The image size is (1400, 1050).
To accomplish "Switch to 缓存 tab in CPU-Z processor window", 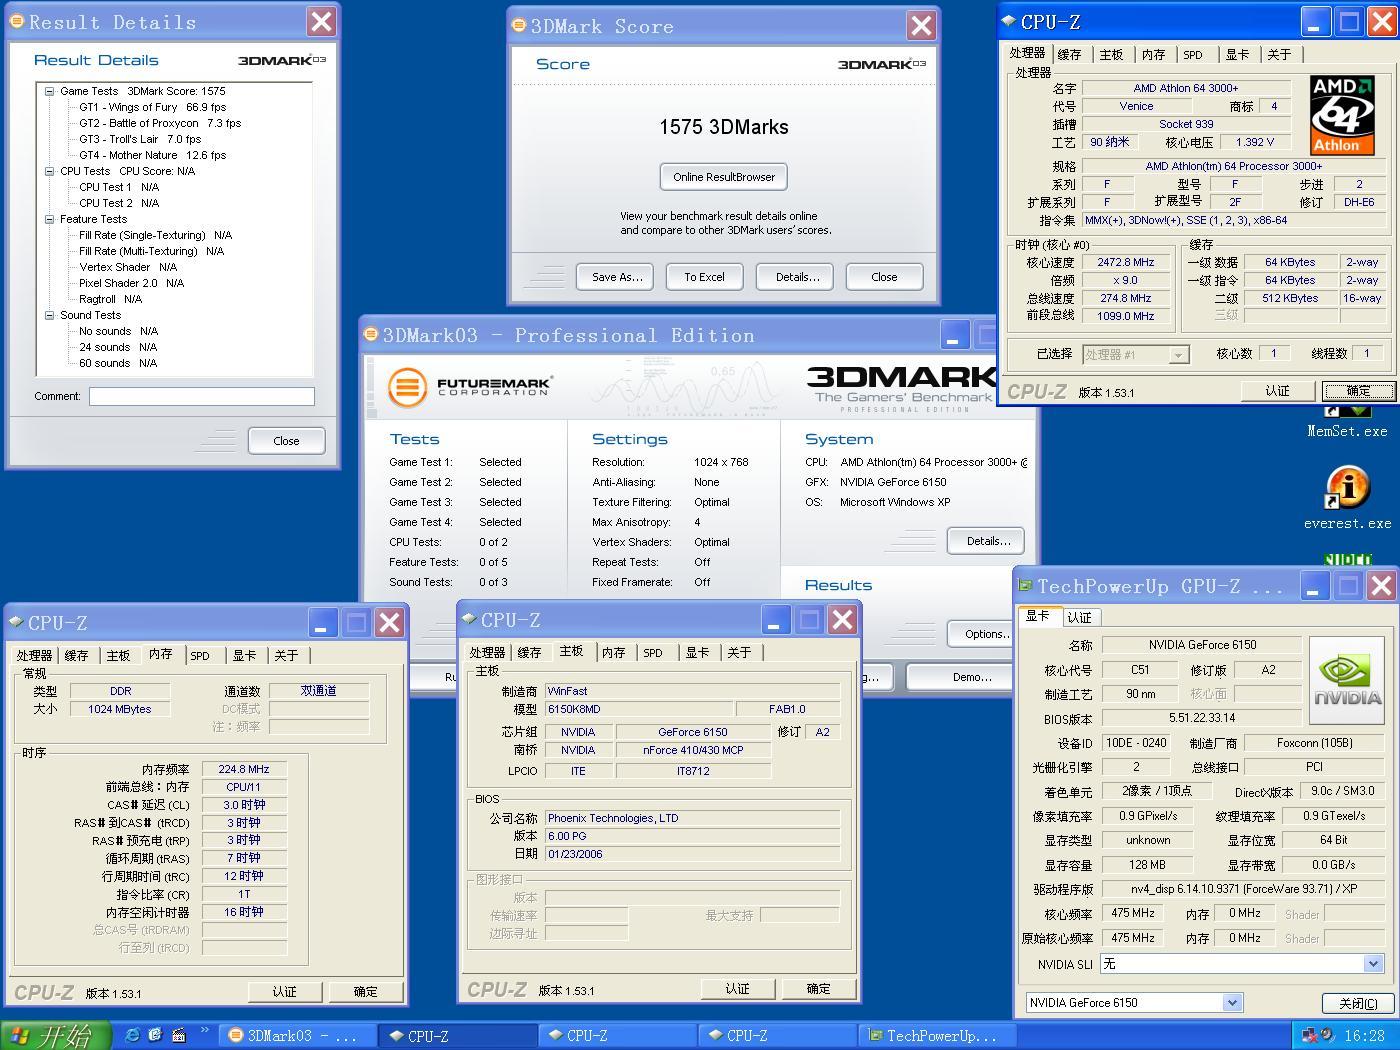I will (1070, 55).
